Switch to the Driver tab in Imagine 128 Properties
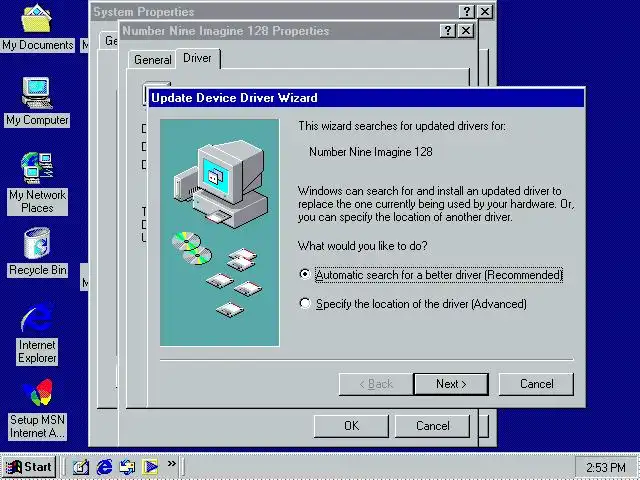Viewport: 640px width, 480px height. [x=198, y=58]
